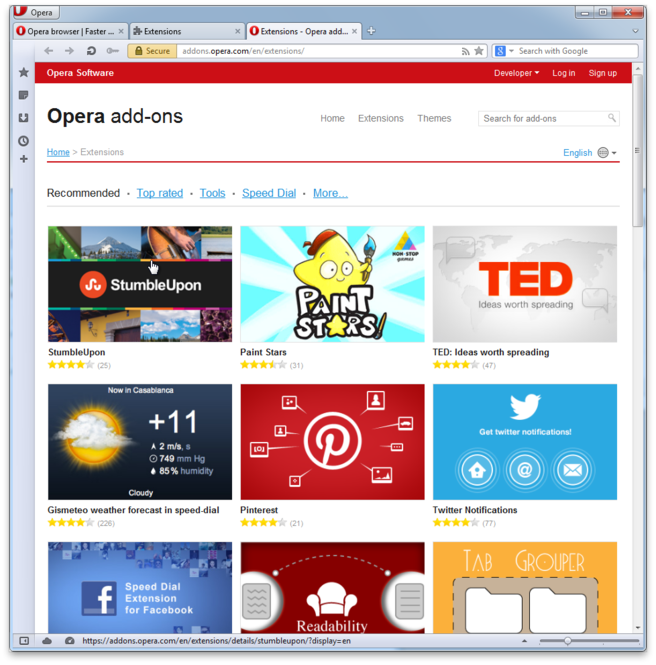Select the Recommended category
This screenshot has height=665, width=656.
tap(84, 193)
